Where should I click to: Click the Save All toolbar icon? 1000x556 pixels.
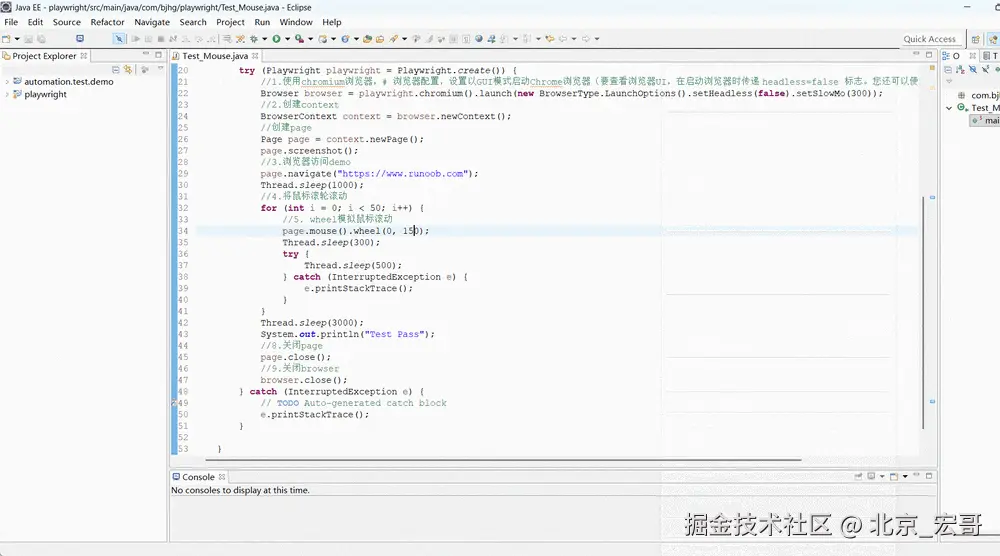tap(41, 39)
